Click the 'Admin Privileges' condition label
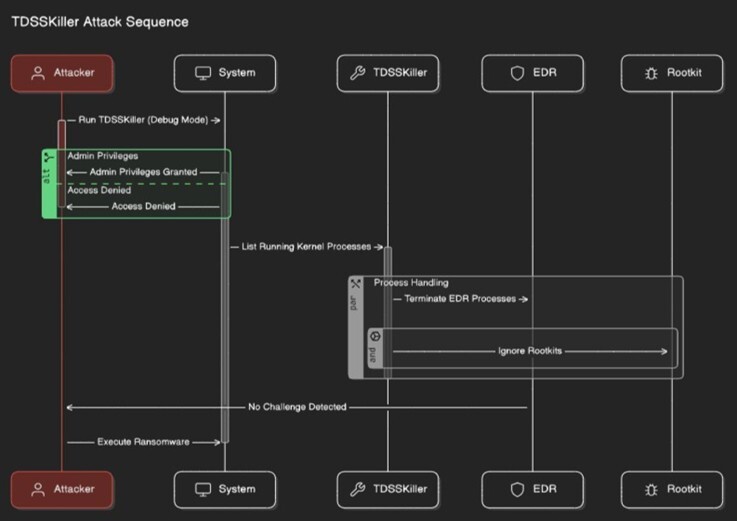This screenshot has height=521, width=737. click(103, 156)
